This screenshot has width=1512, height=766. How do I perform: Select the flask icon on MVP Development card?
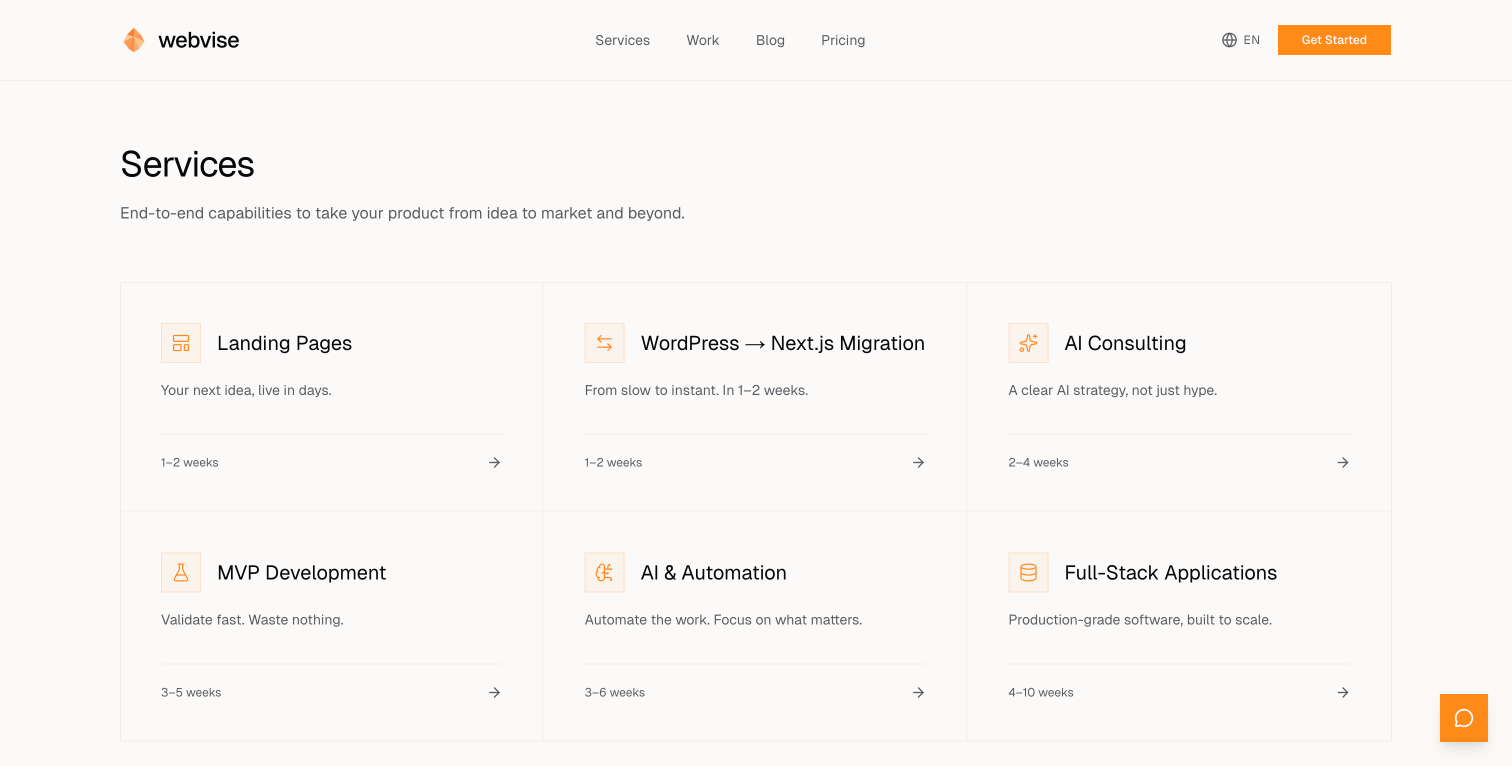[x=181, y=572]
